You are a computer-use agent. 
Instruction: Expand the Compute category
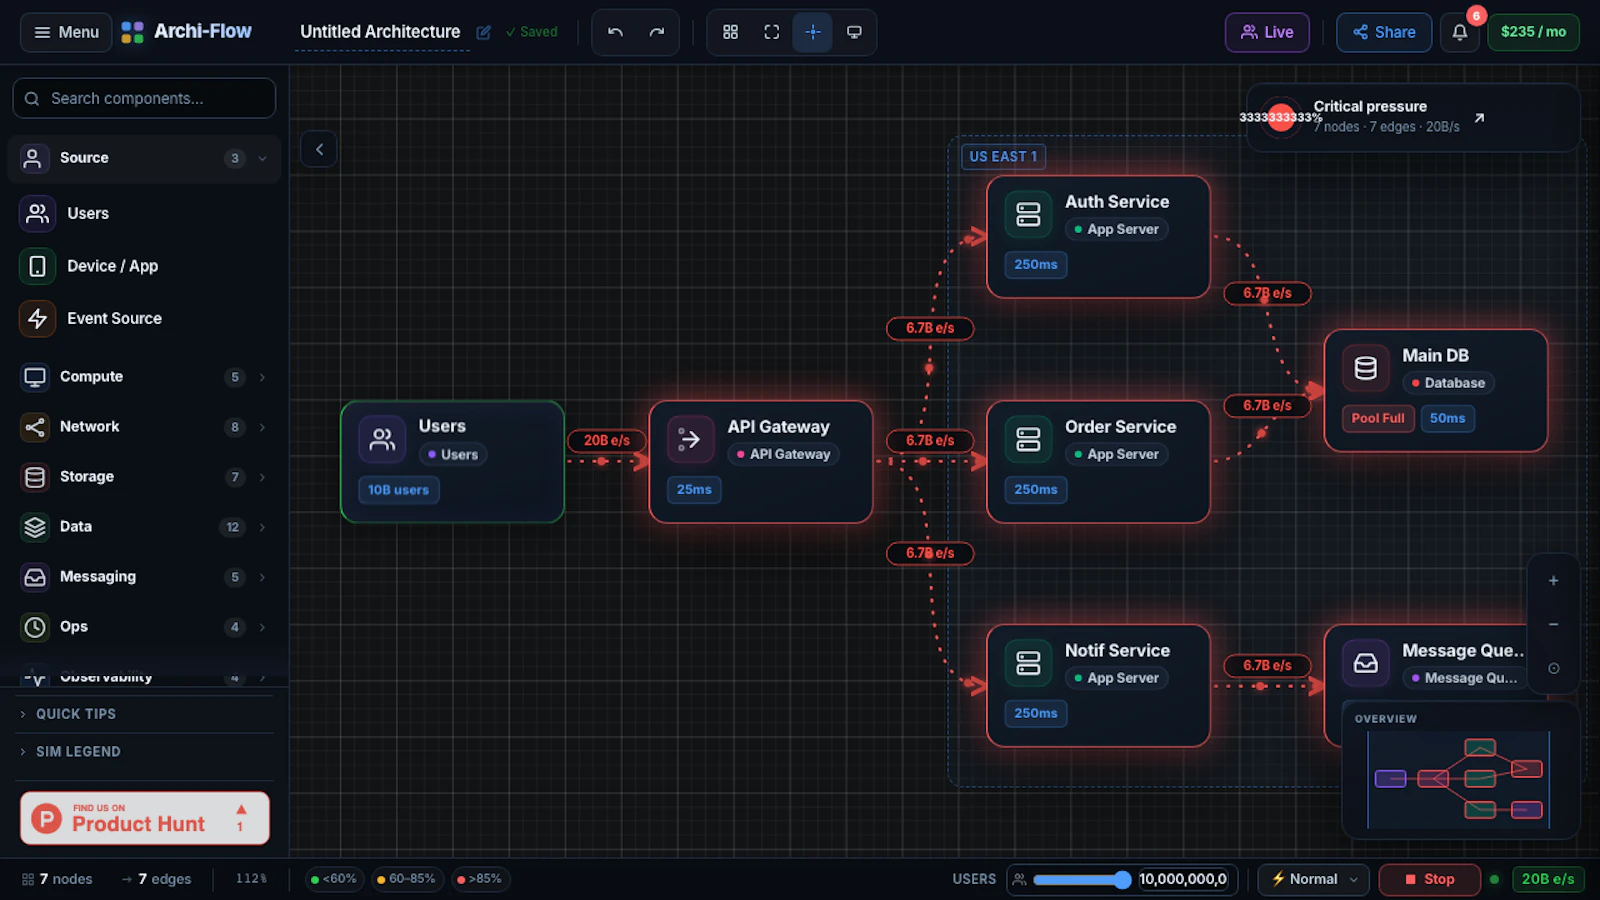(144, 377)
